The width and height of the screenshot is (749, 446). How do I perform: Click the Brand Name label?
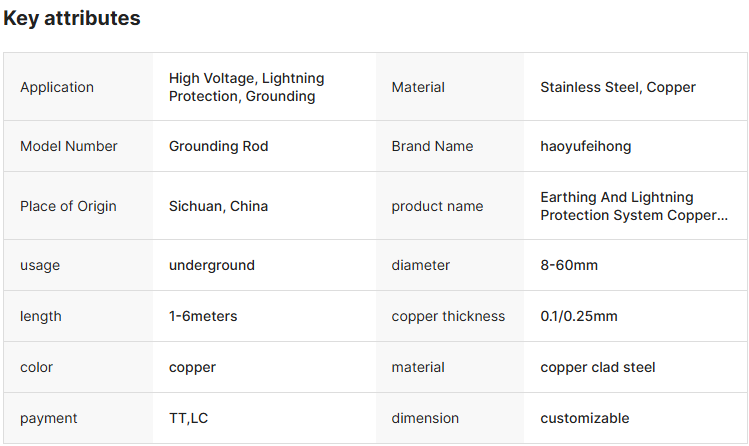pyautogui.click(x=432, y=146)
